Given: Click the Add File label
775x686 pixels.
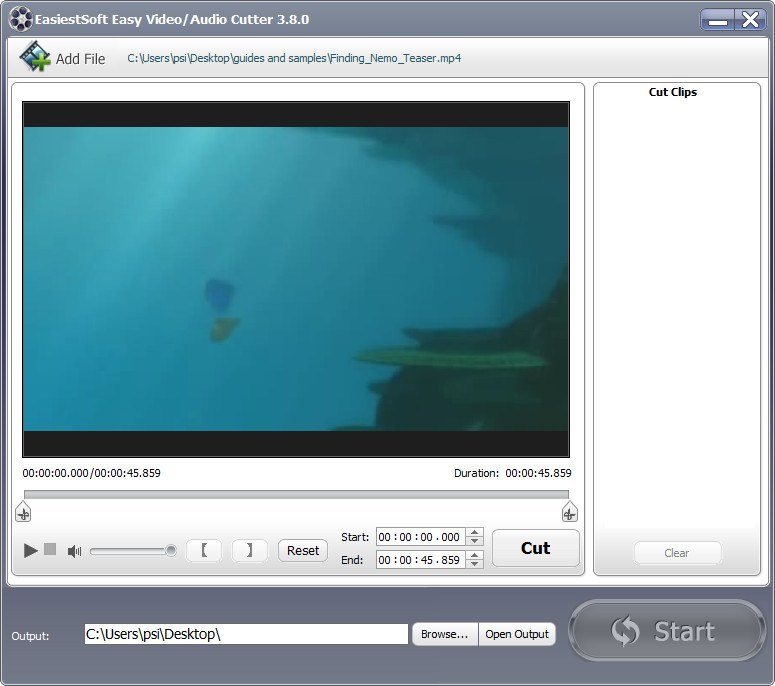Looking at the screenshot, I should pos(81,59).
